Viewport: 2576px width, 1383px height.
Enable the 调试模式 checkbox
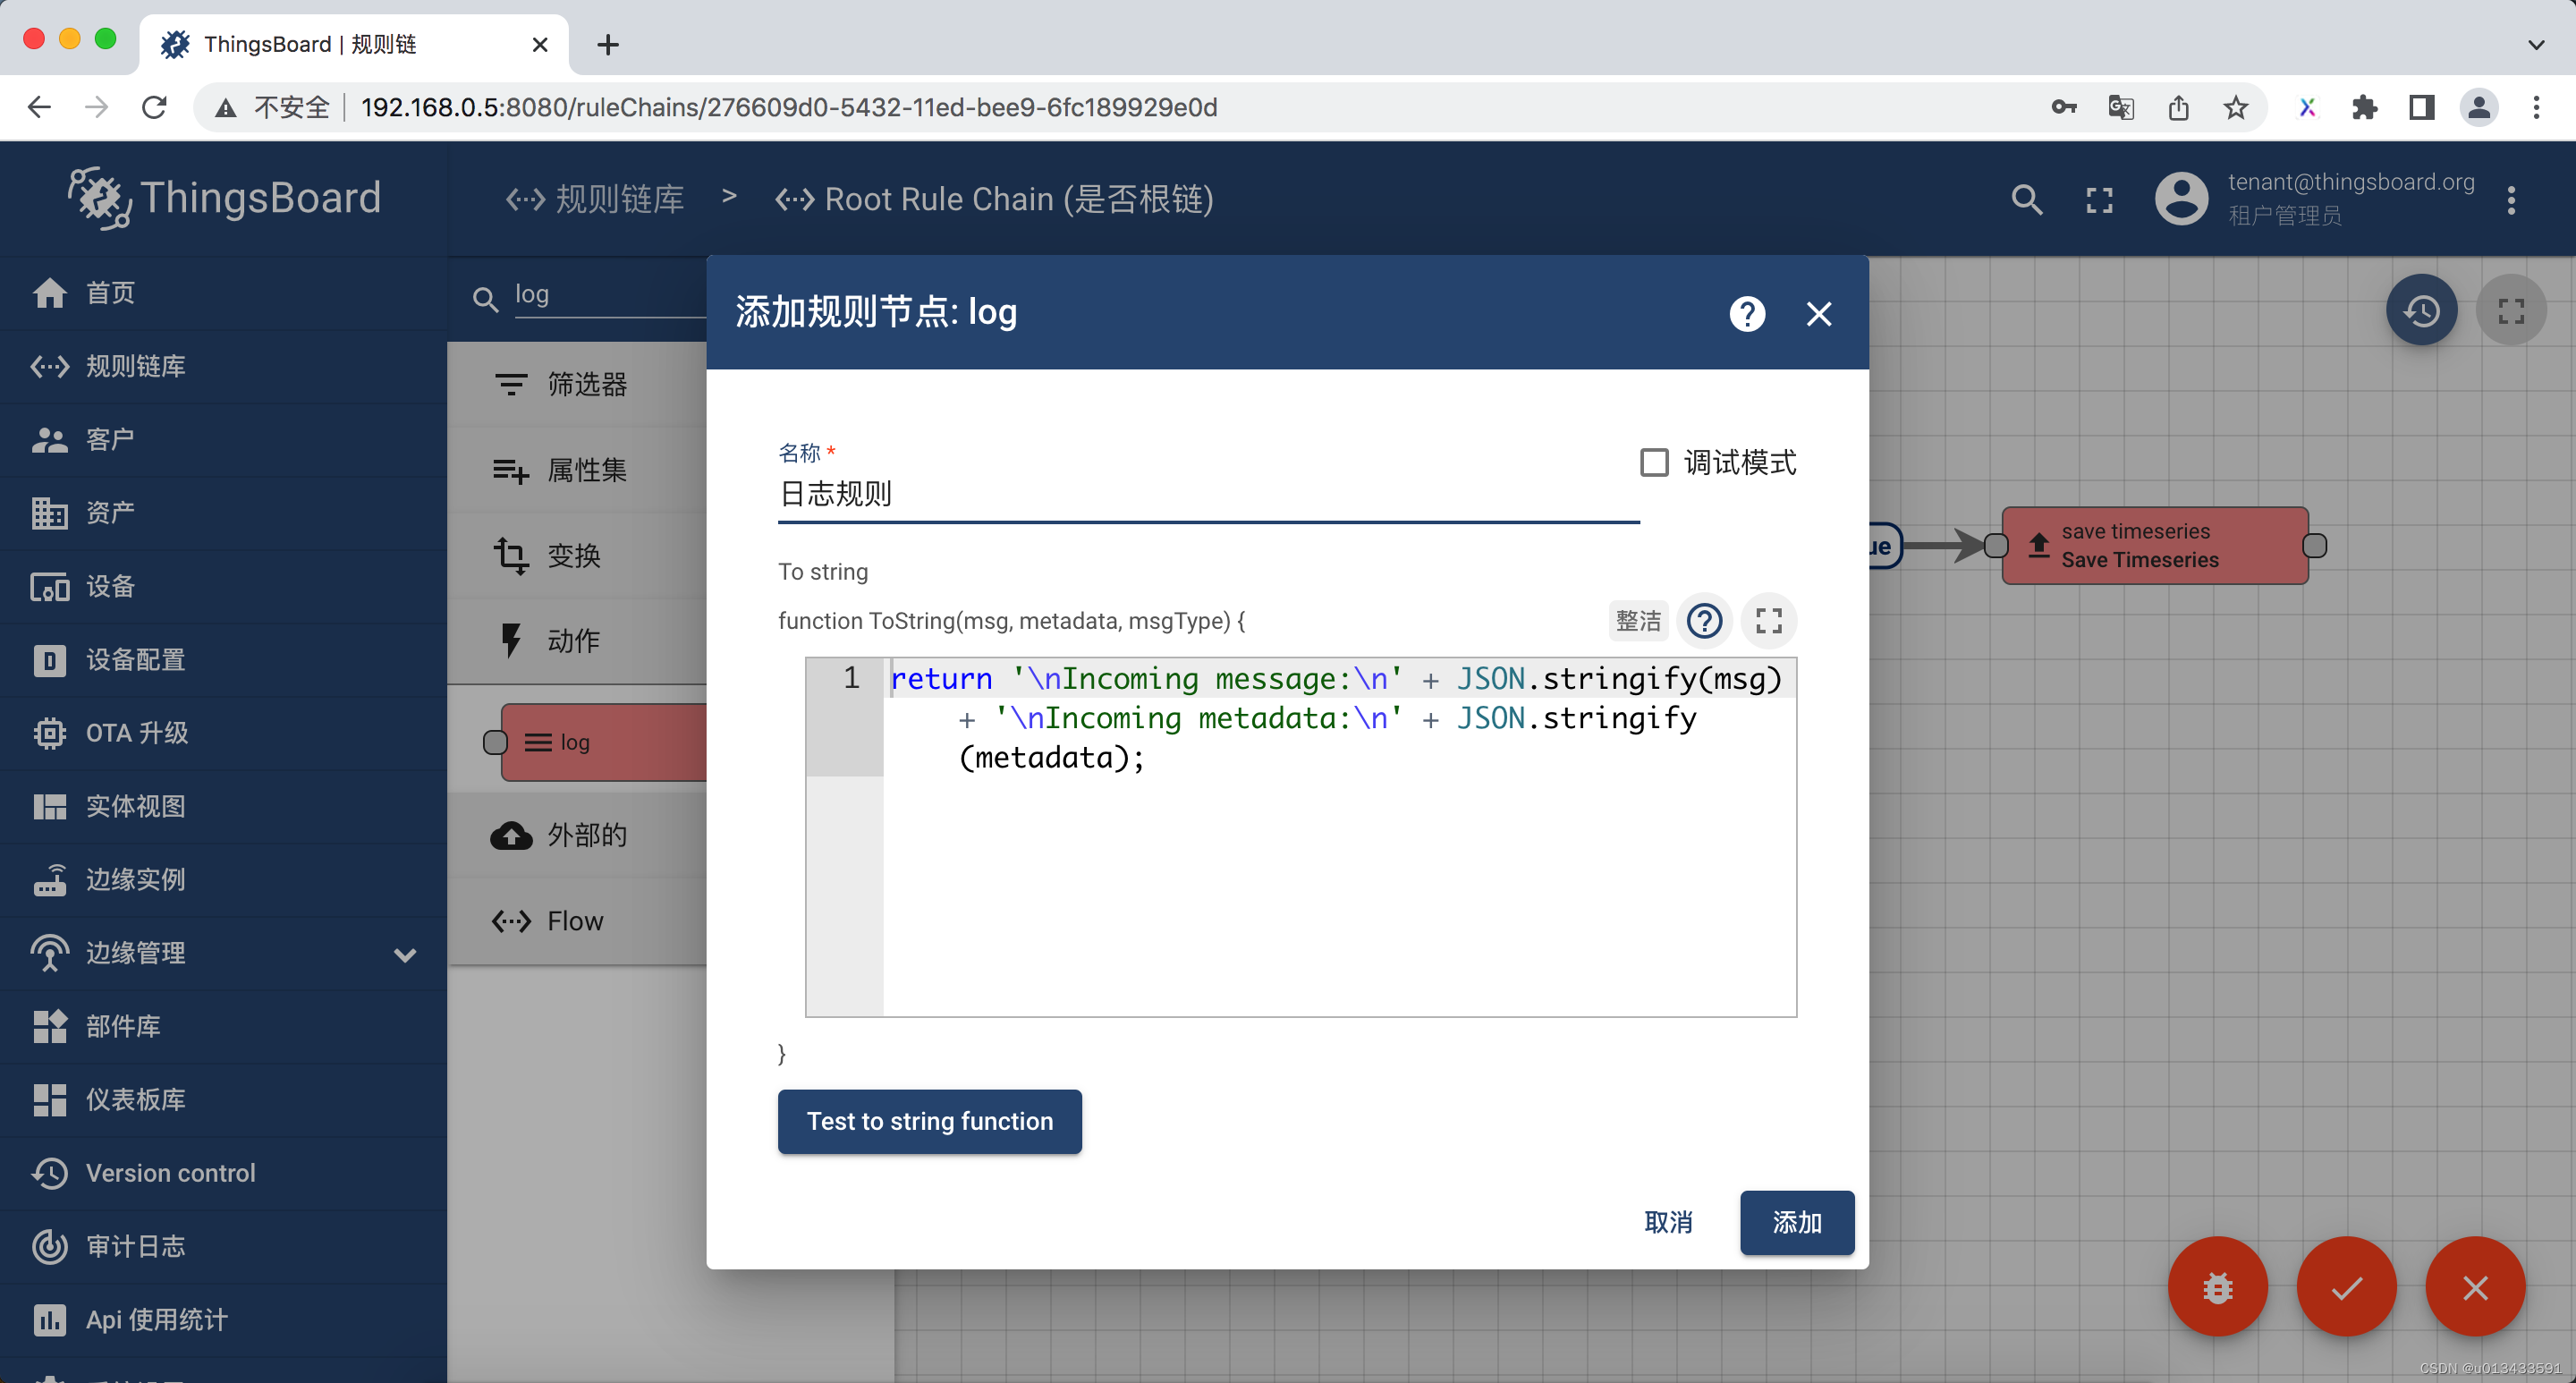[x=1654, y=462]
